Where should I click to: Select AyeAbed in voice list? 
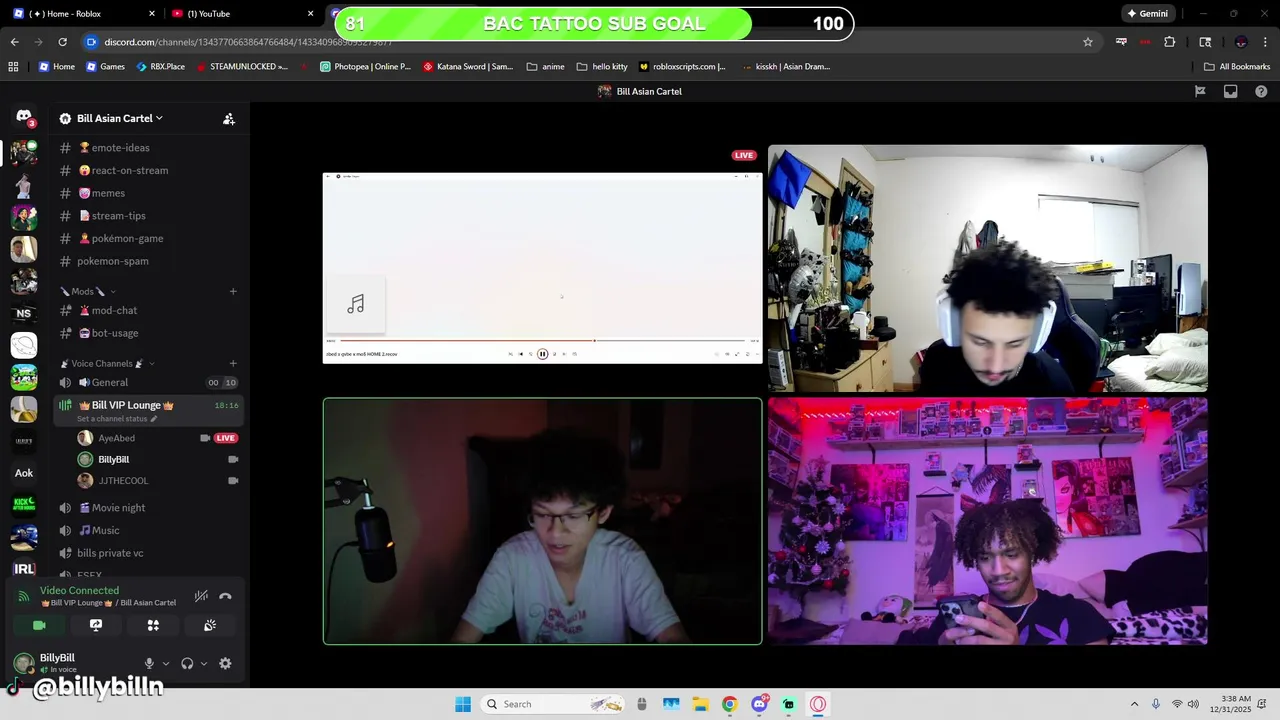click(x=157, y=438)
